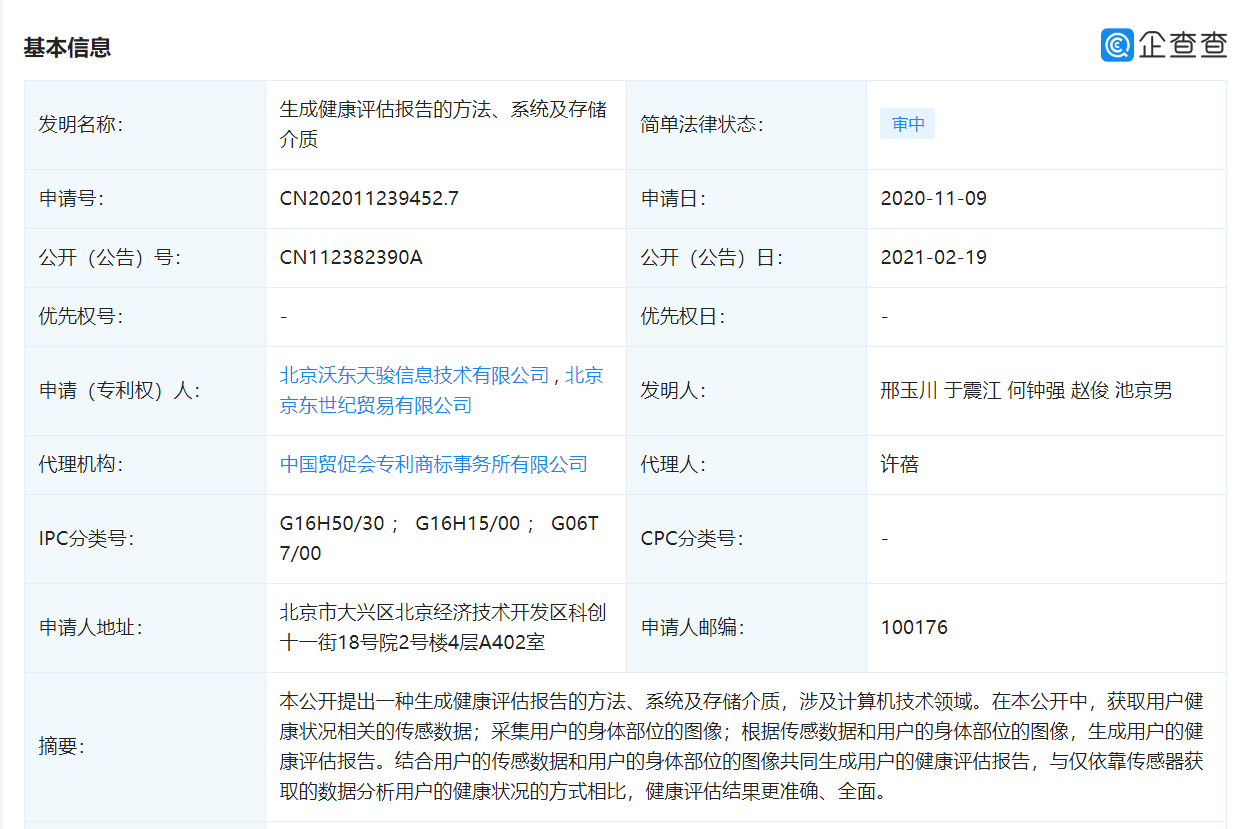Click agent name 许蓓

900,465
